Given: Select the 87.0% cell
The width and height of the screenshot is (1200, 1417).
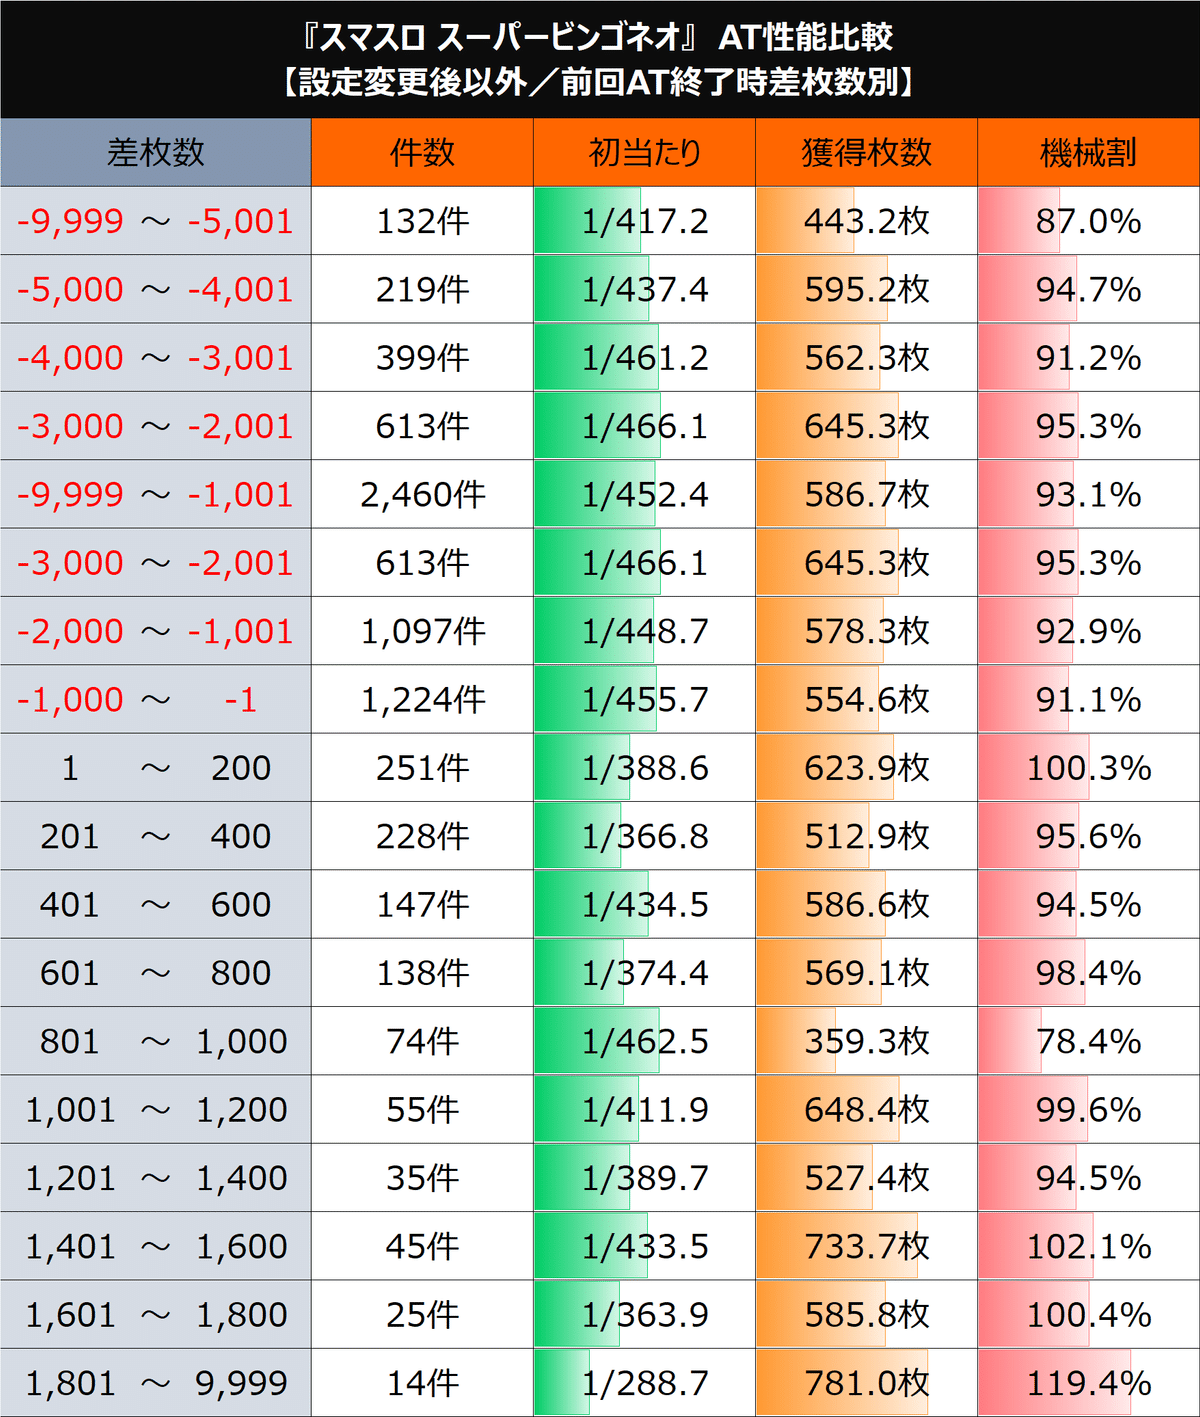Looking at the screenshot, I should tap(1088, 221).
